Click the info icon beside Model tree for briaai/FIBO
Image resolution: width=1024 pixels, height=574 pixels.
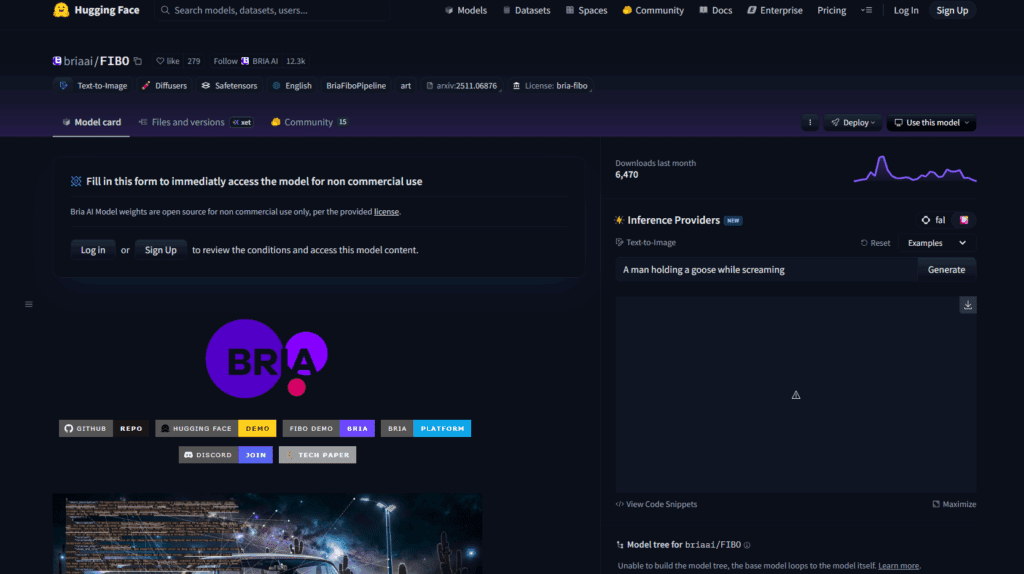tap(747, 545)
